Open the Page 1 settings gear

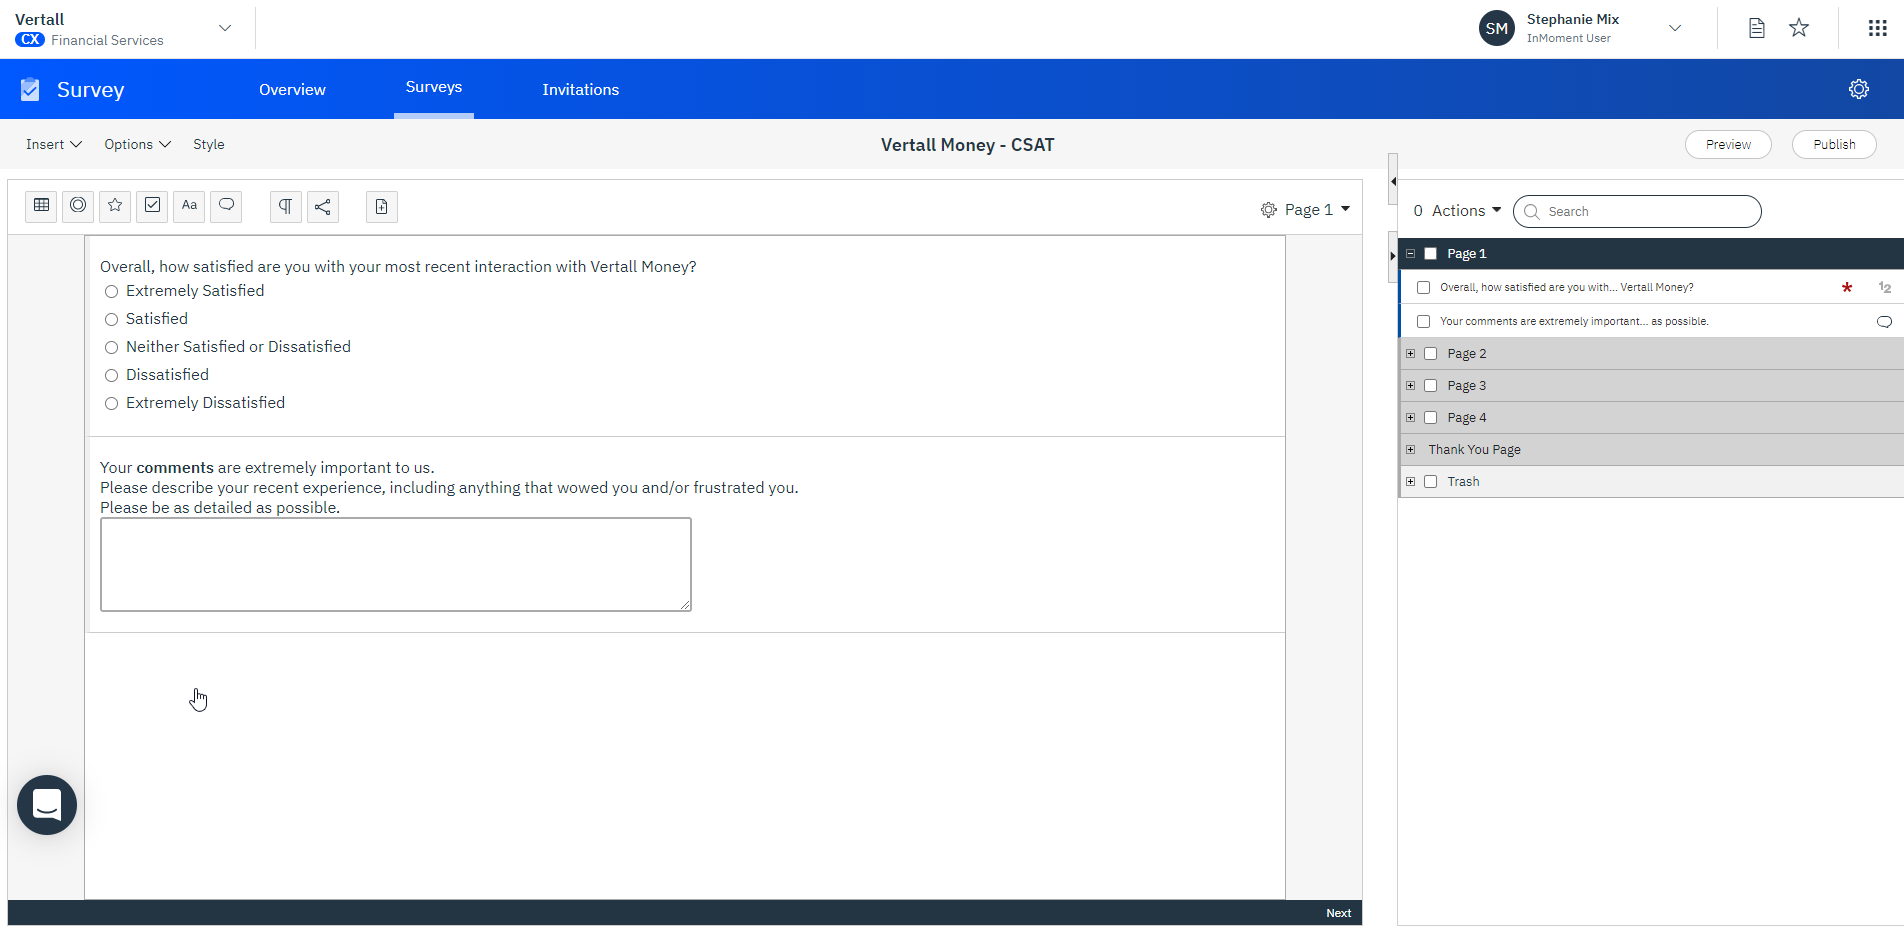coord(1269,210)
